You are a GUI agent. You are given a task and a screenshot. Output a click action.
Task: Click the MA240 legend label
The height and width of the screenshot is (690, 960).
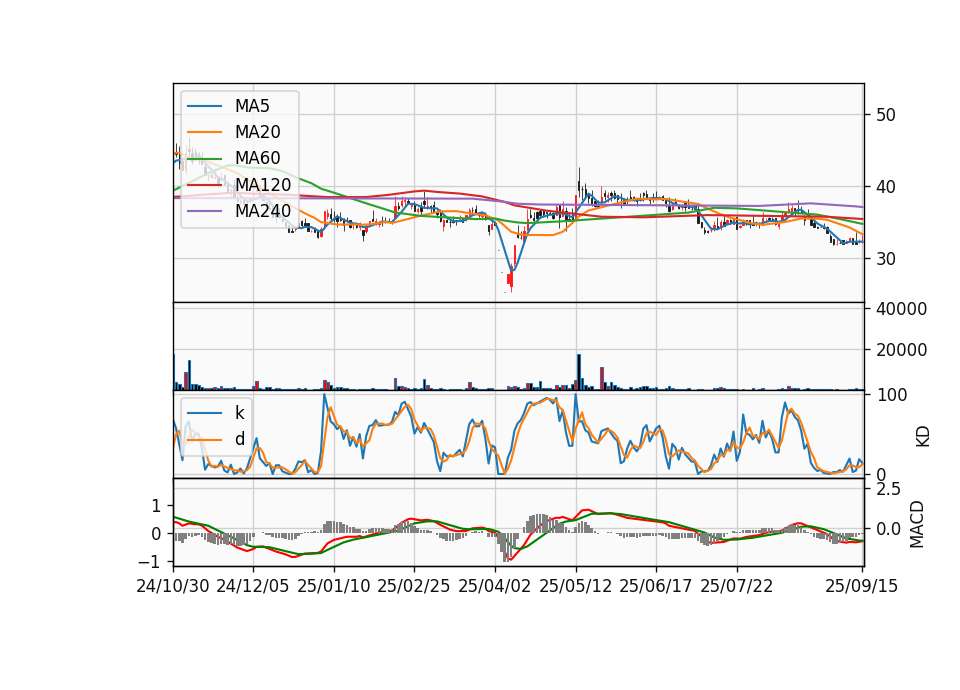(263, 211)
